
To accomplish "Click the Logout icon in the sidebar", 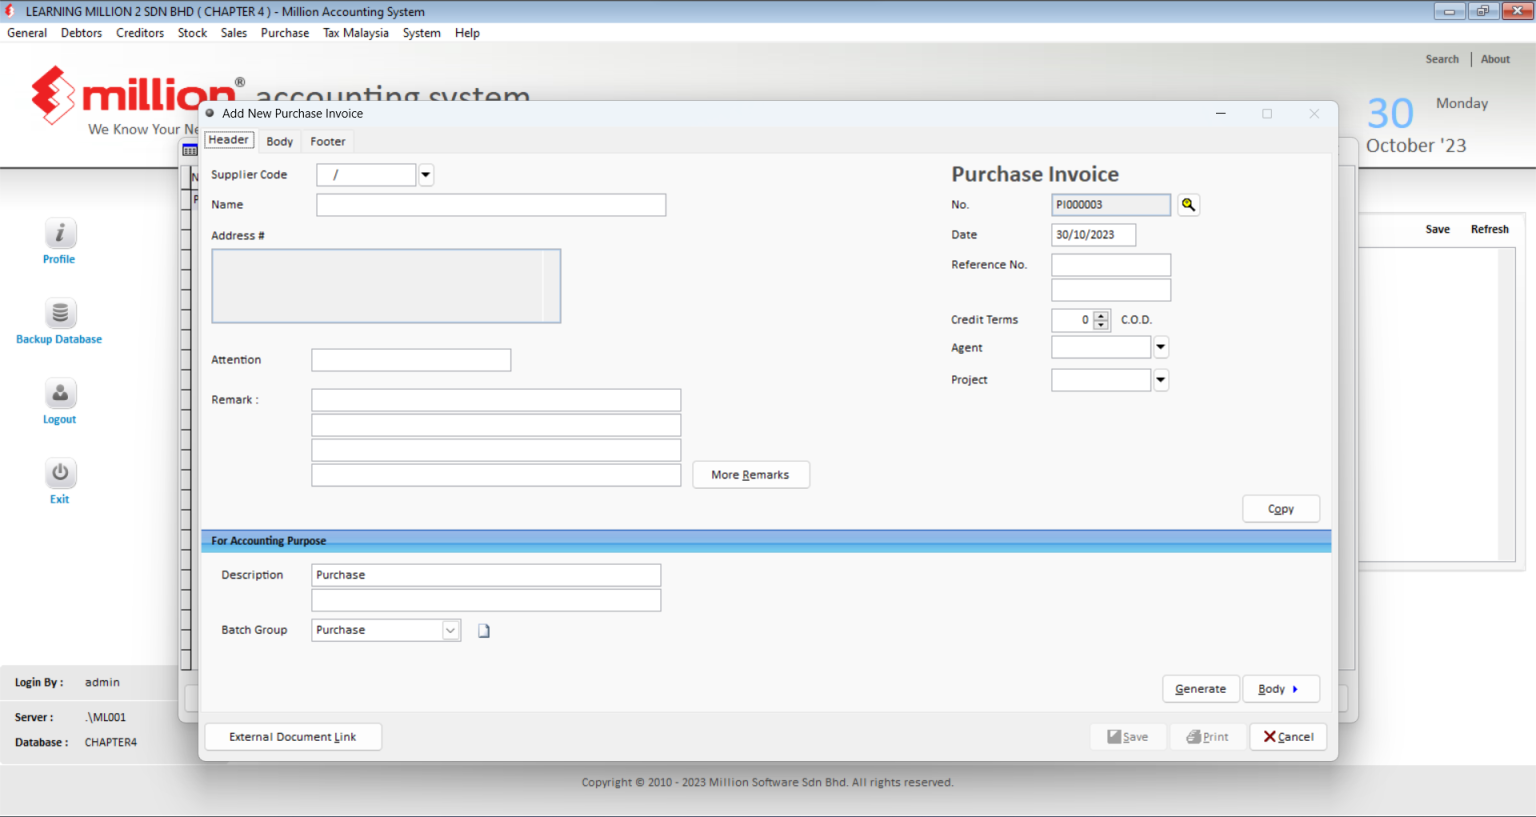I will (59, 393).
